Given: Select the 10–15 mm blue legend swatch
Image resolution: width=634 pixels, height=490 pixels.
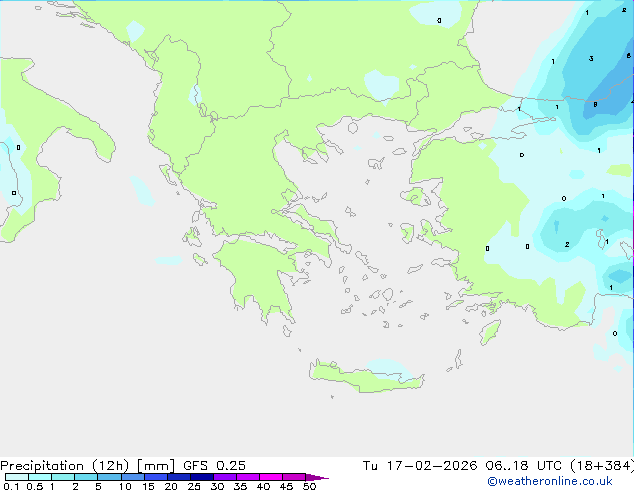Looking at the screenshot, I should coord(132,477).
